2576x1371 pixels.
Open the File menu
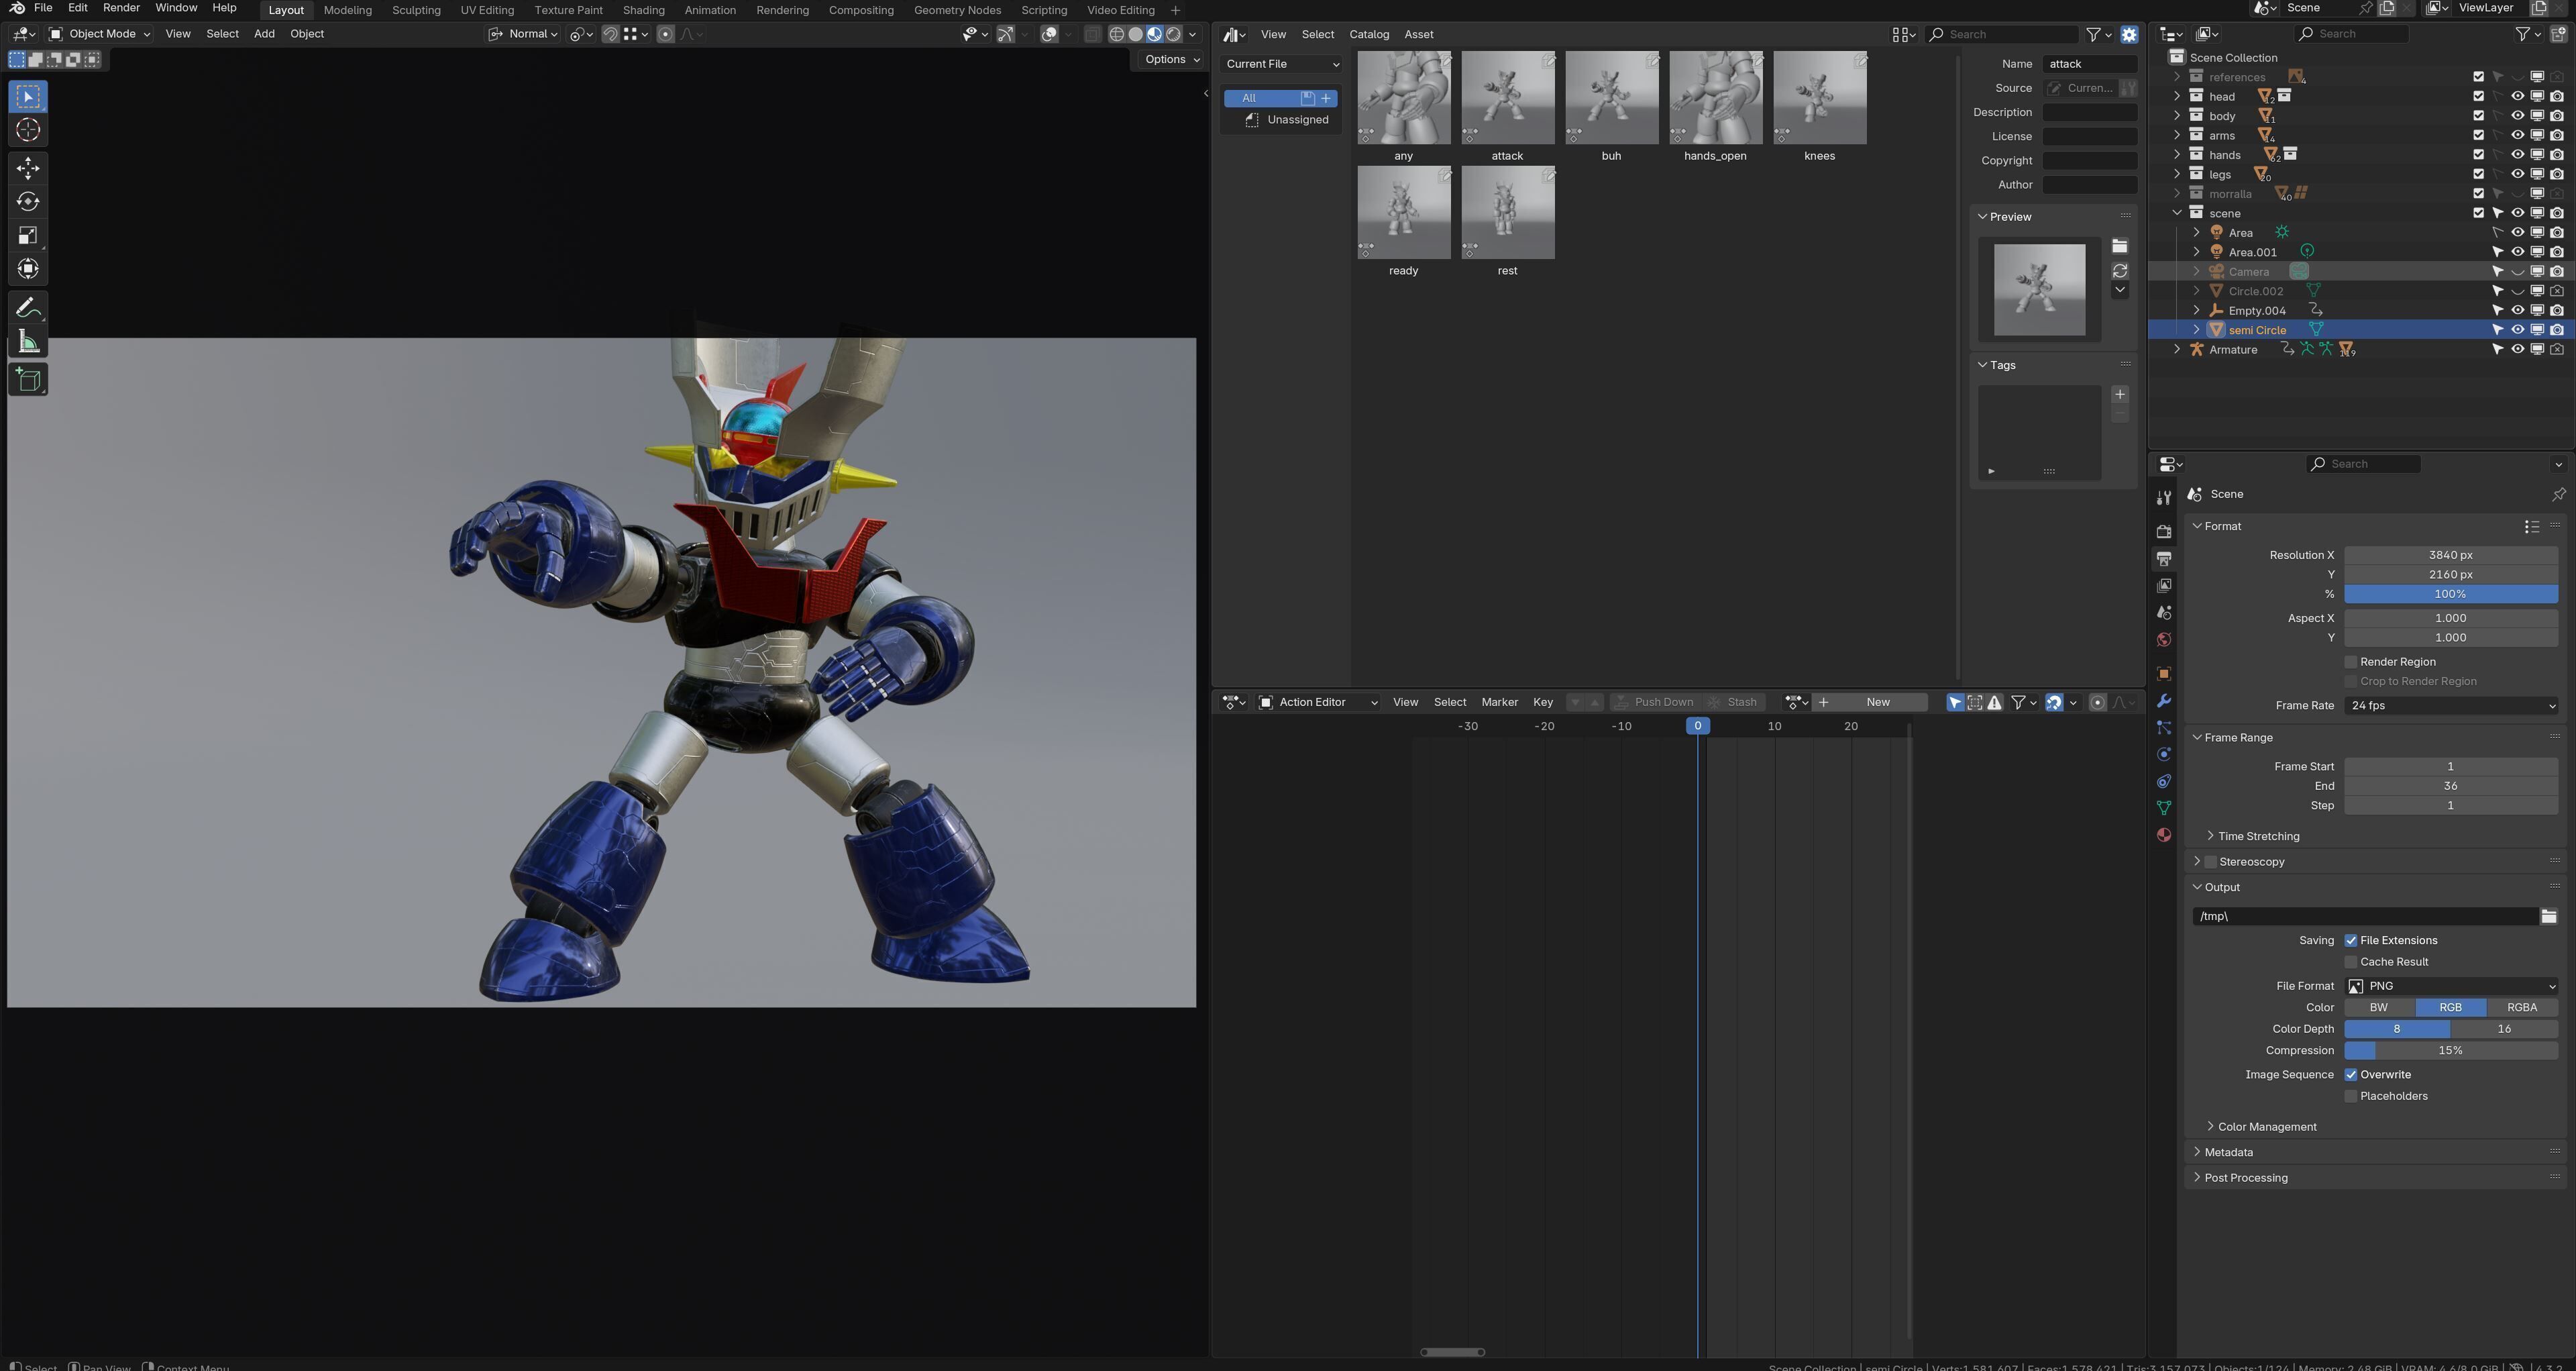pyautogui.click(x=43, y=8)
